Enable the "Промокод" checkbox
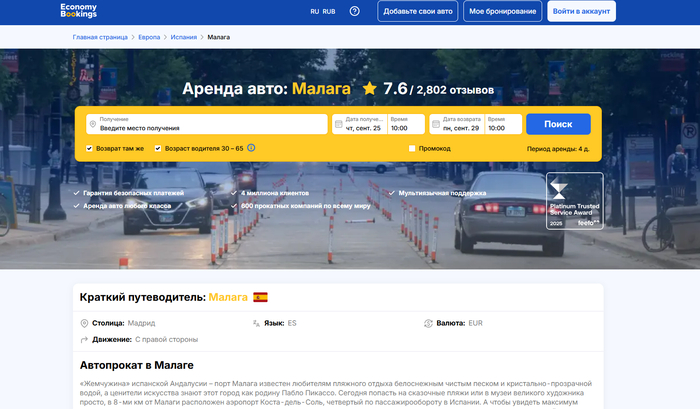This screenshot has width=700, height=409. tap(412, 148)
